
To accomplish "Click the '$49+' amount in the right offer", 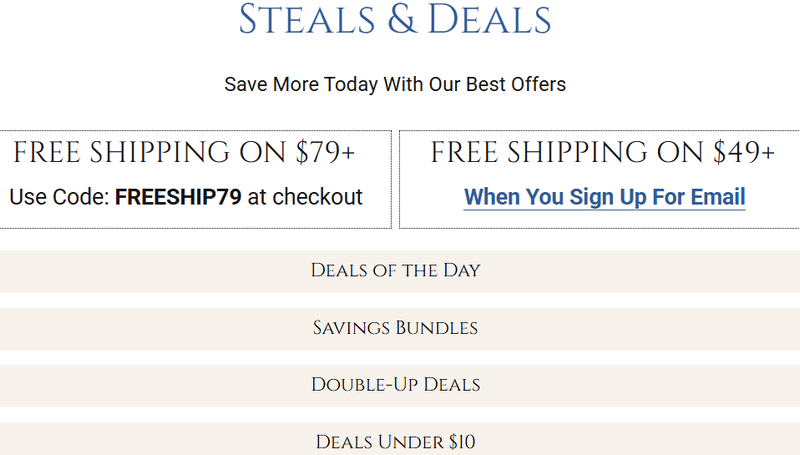I will (744, 153).
